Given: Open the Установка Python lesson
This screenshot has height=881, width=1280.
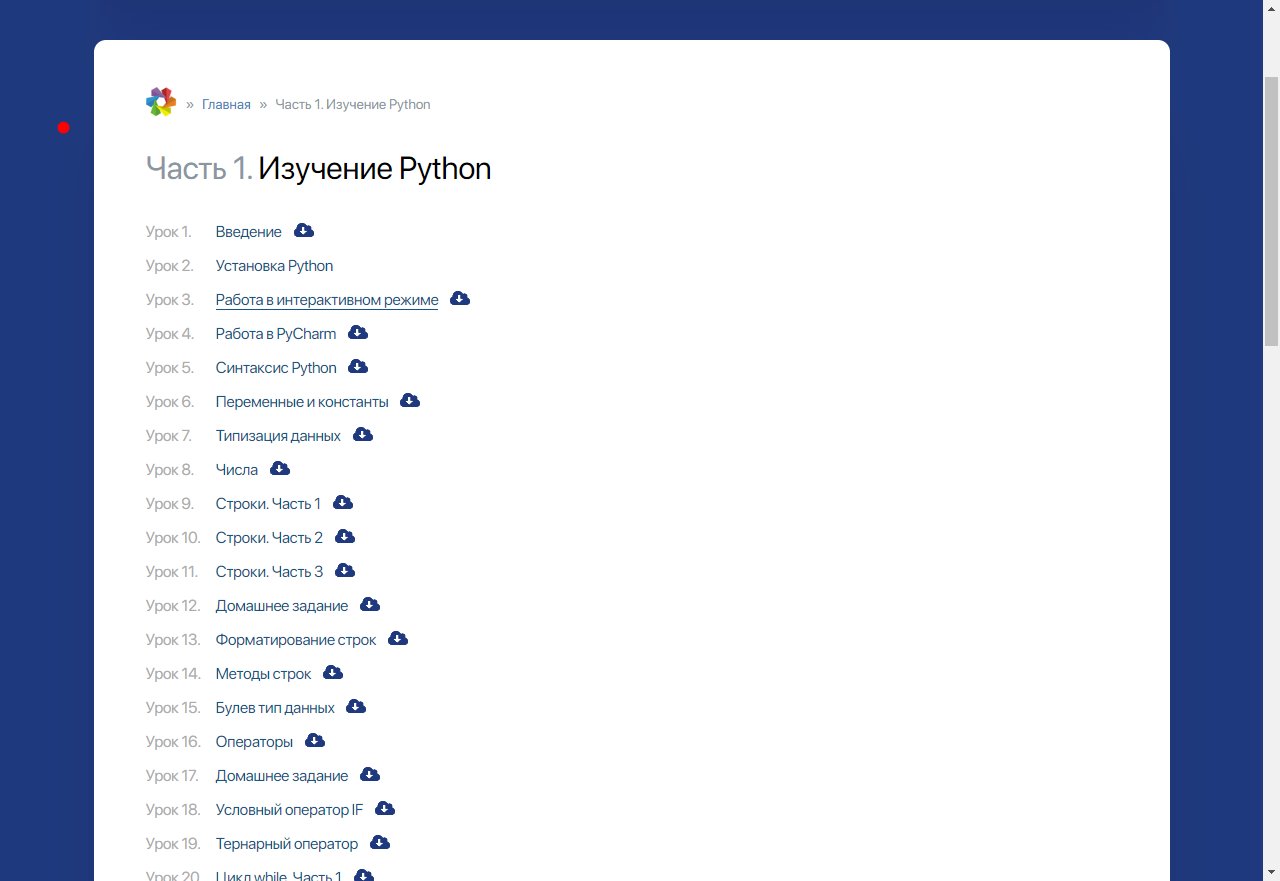Looking at the screenshot, I should click(x=274, y=266).
